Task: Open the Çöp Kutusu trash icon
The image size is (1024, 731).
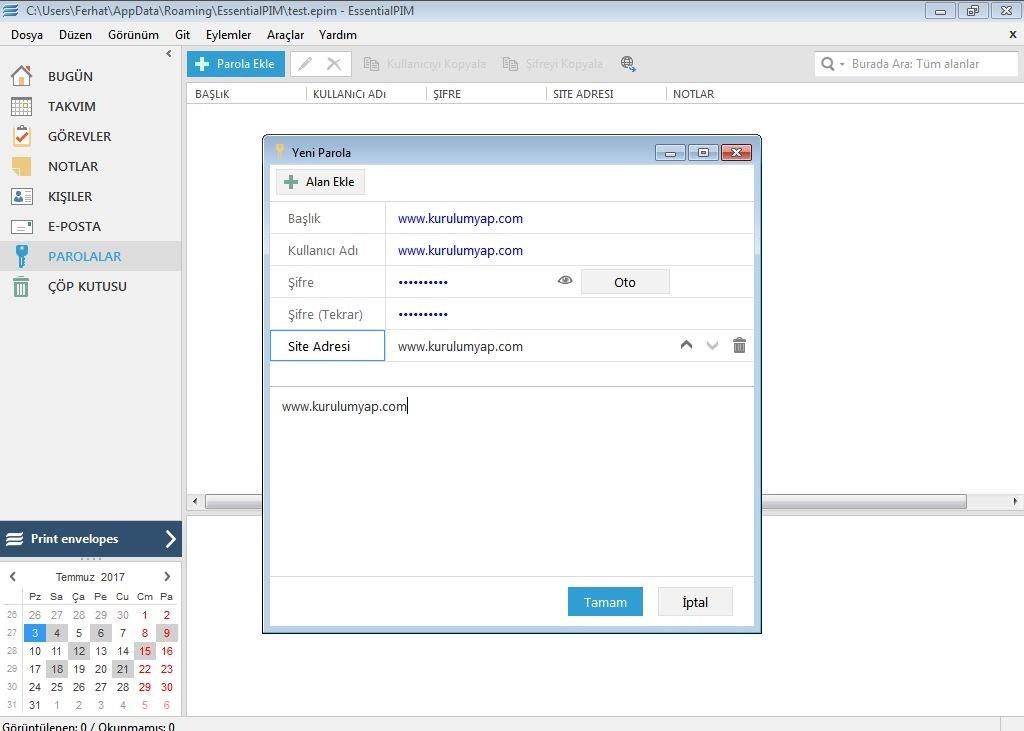Action: point(22,286)
